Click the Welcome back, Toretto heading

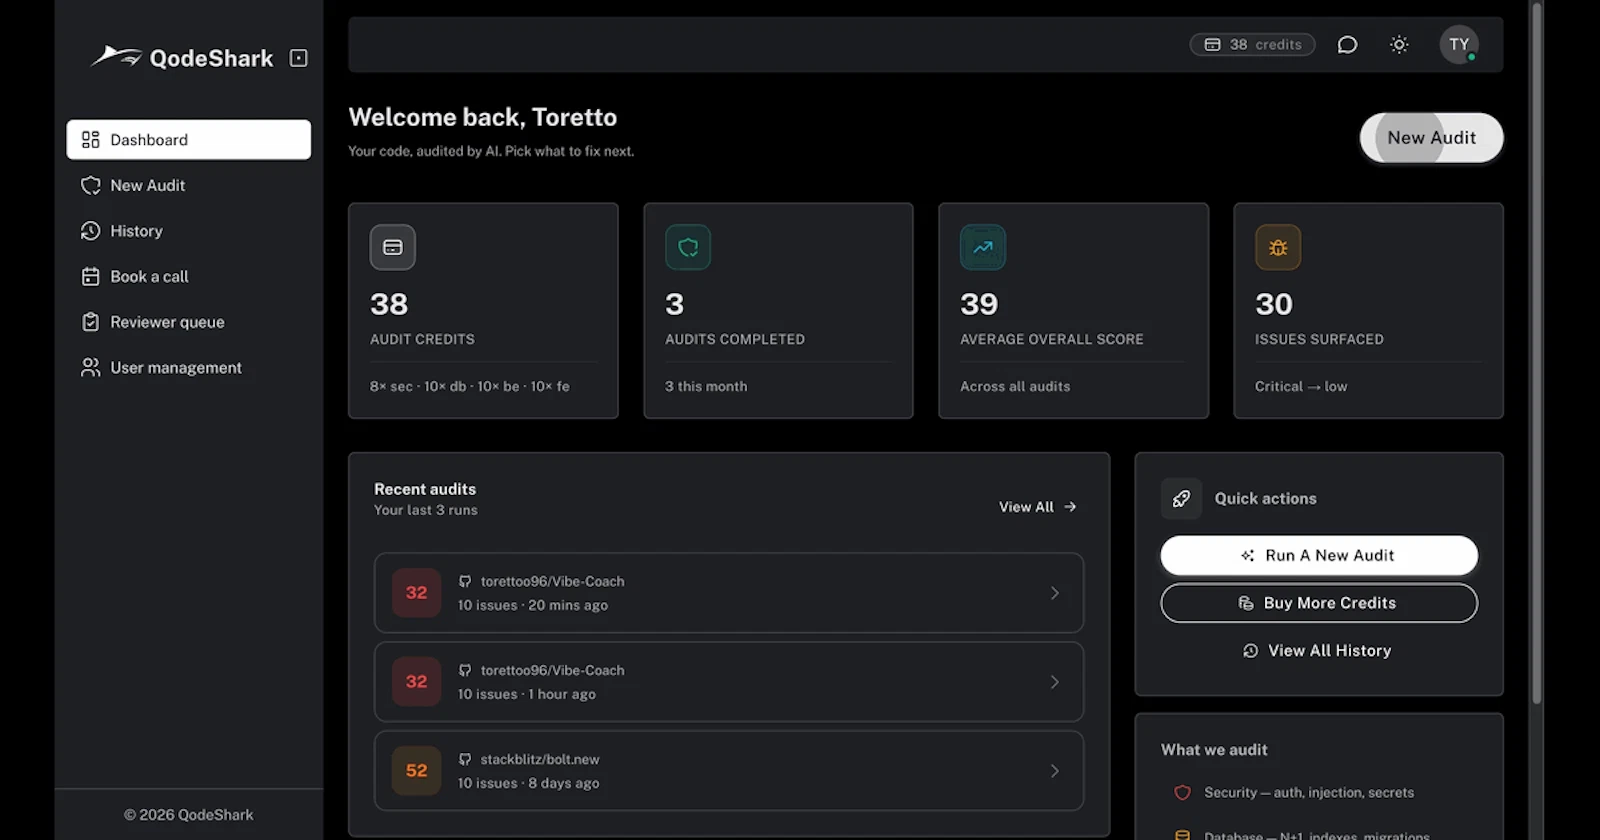click(483, 117)
